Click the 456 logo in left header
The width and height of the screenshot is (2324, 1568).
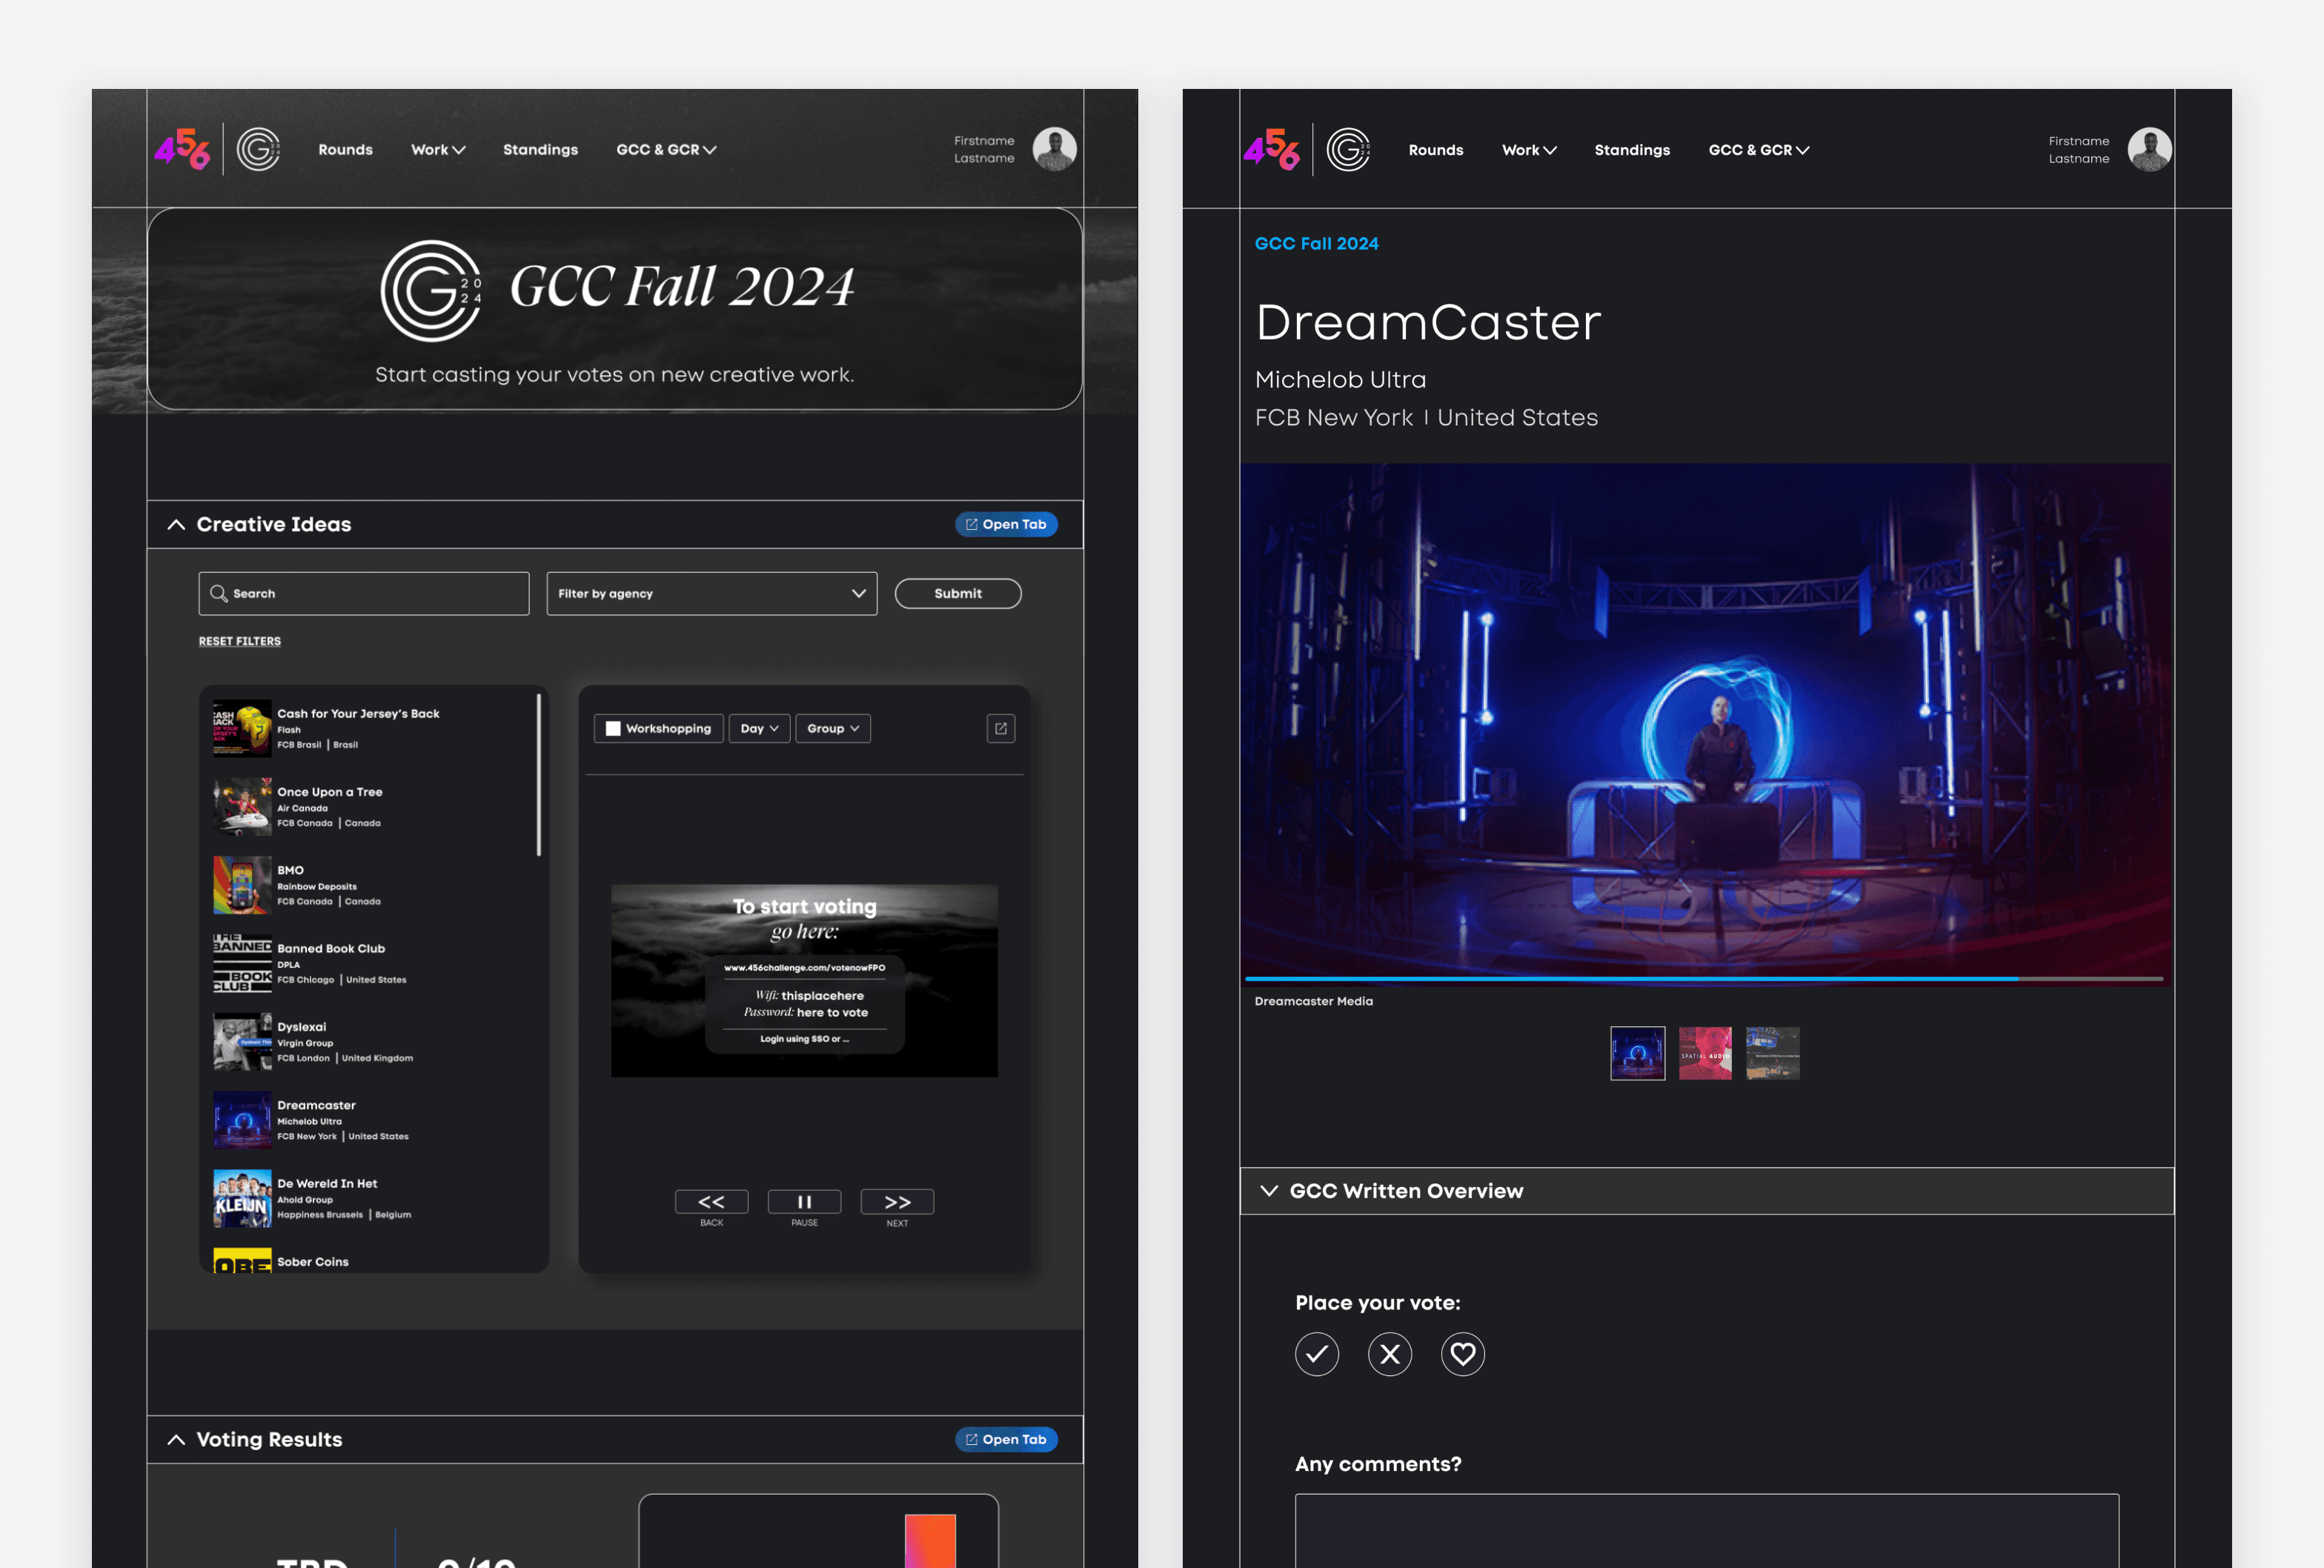coord(182,149)
